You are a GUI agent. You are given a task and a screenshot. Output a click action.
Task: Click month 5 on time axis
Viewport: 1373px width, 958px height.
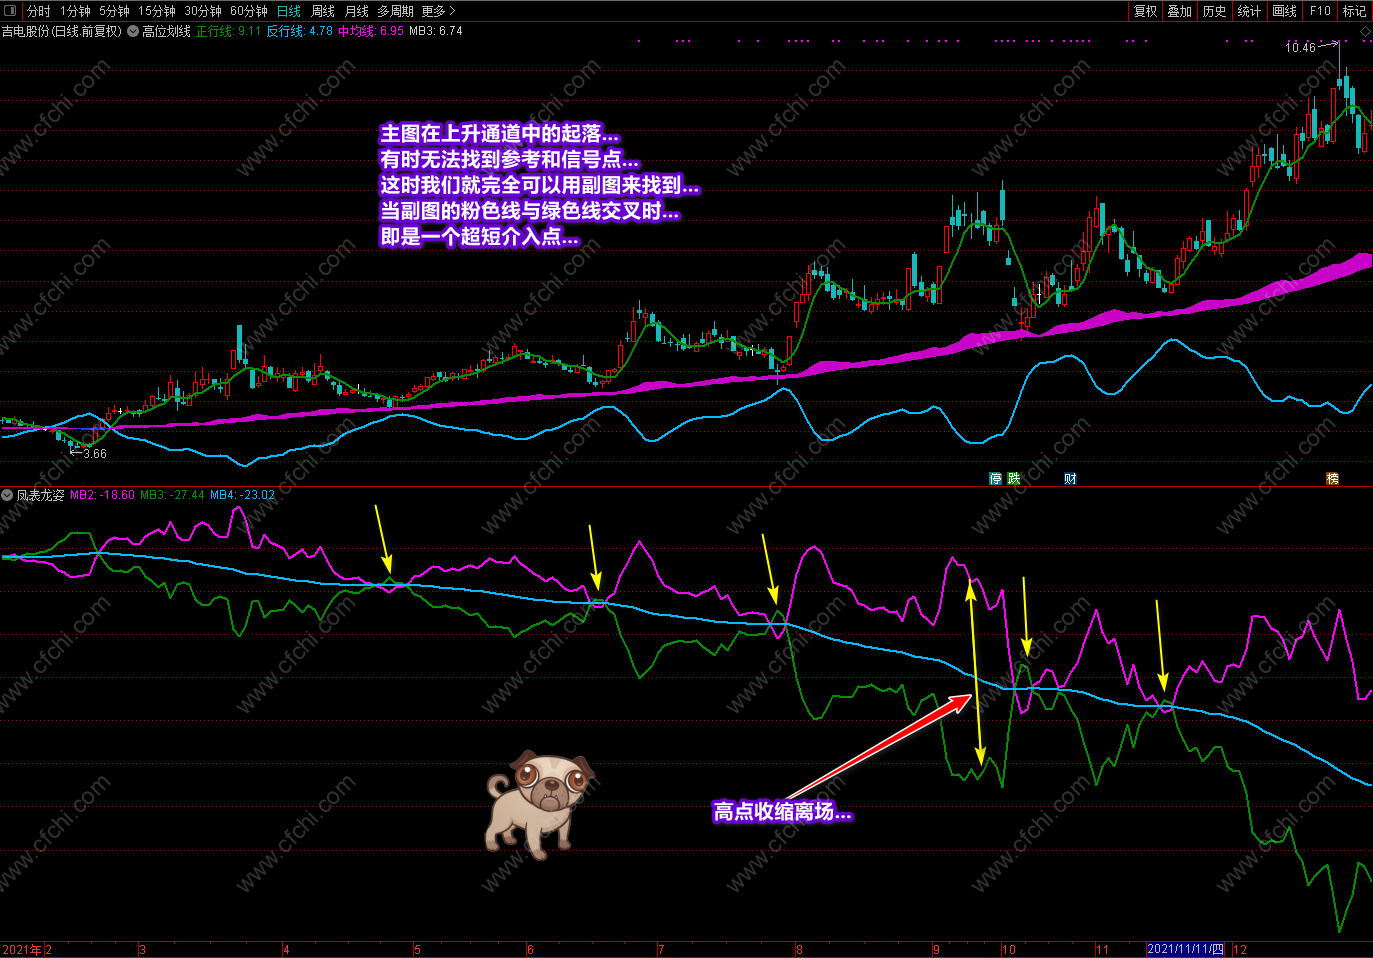pyautogui.click(x=417, y=949)
